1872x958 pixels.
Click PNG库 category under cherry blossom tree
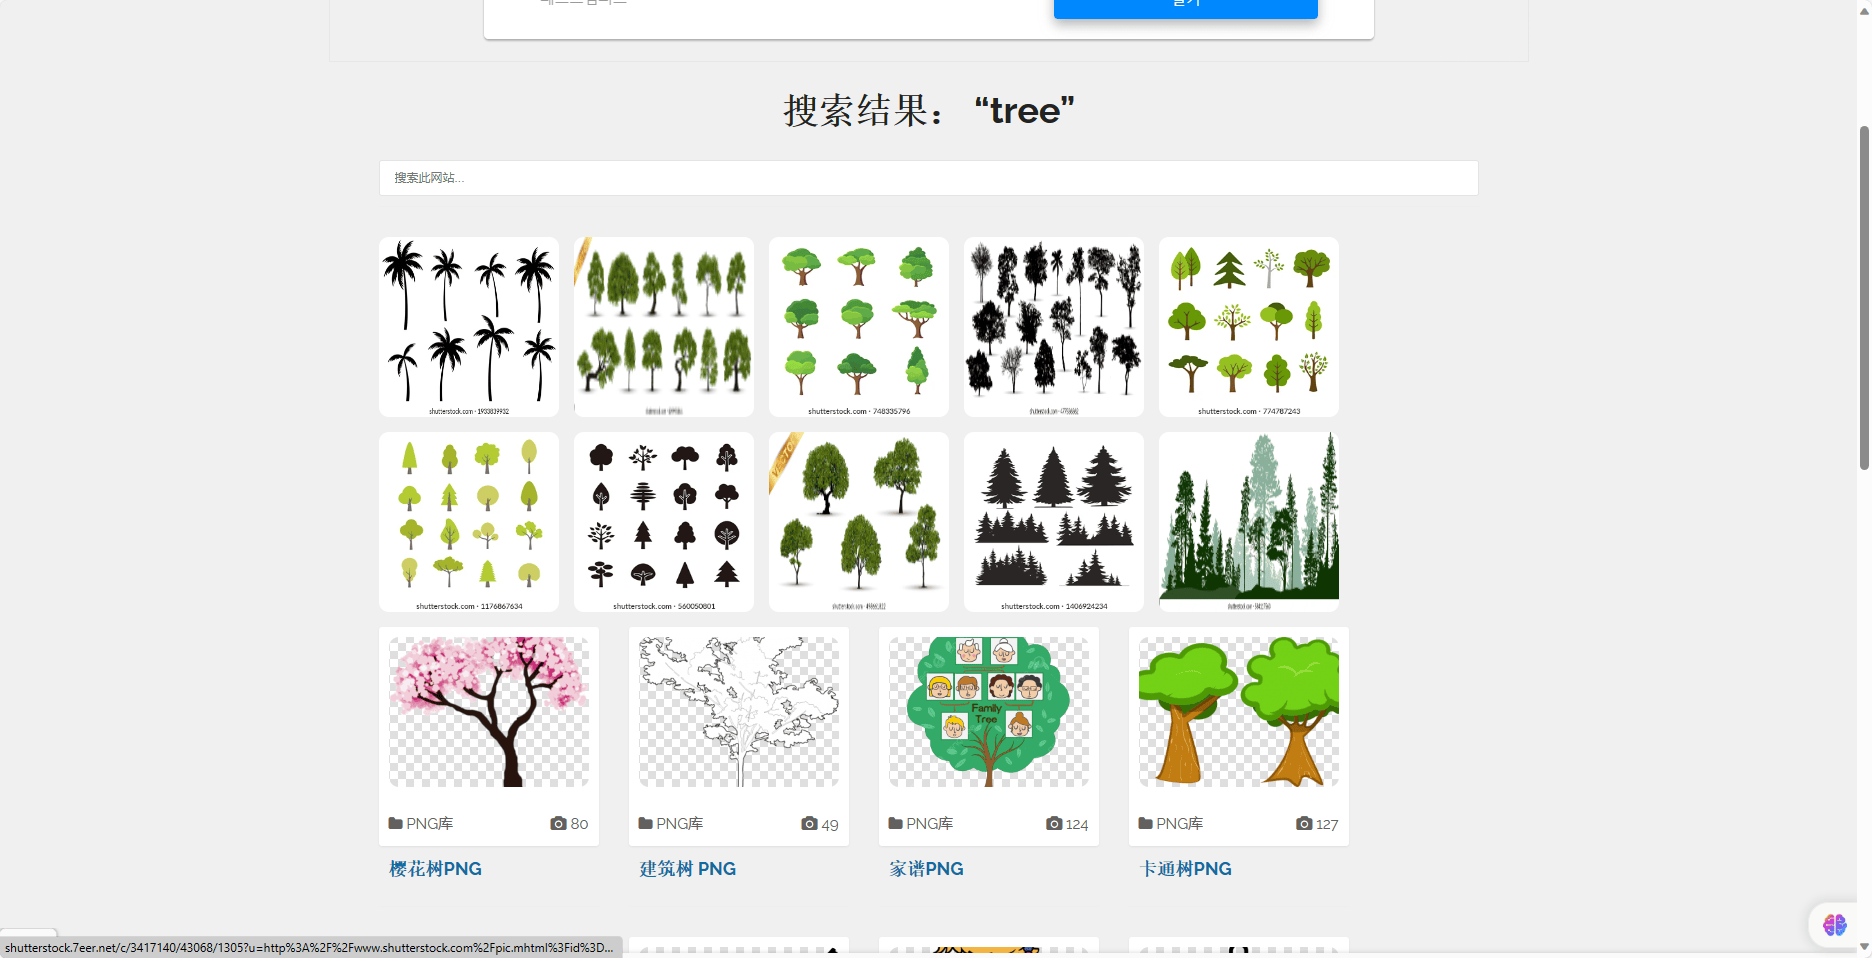[430, 824]
